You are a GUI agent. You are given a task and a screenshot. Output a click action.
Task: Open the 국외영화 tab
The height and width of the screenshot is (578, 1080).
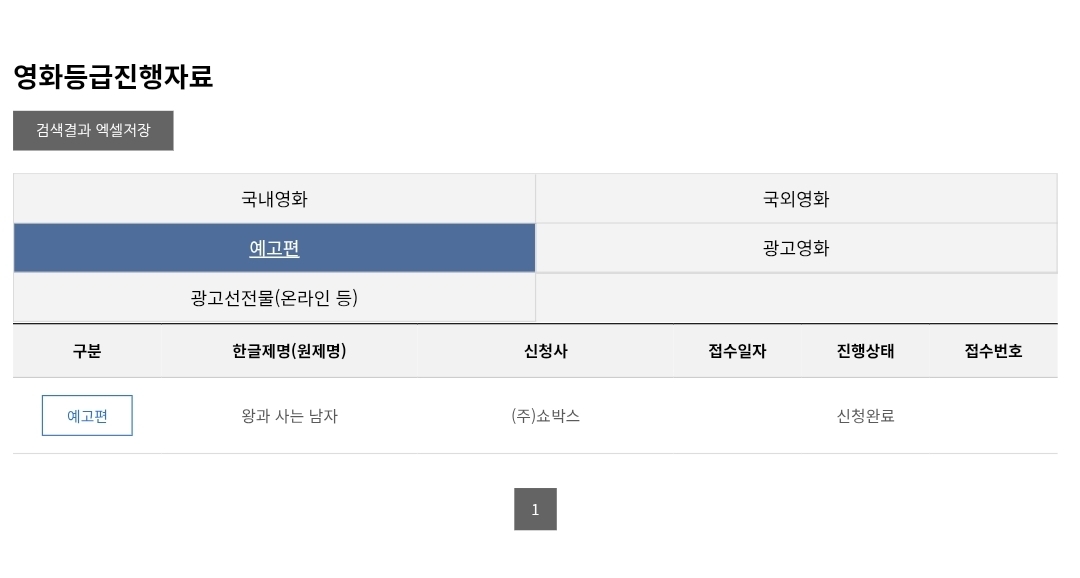coord(796,199)
